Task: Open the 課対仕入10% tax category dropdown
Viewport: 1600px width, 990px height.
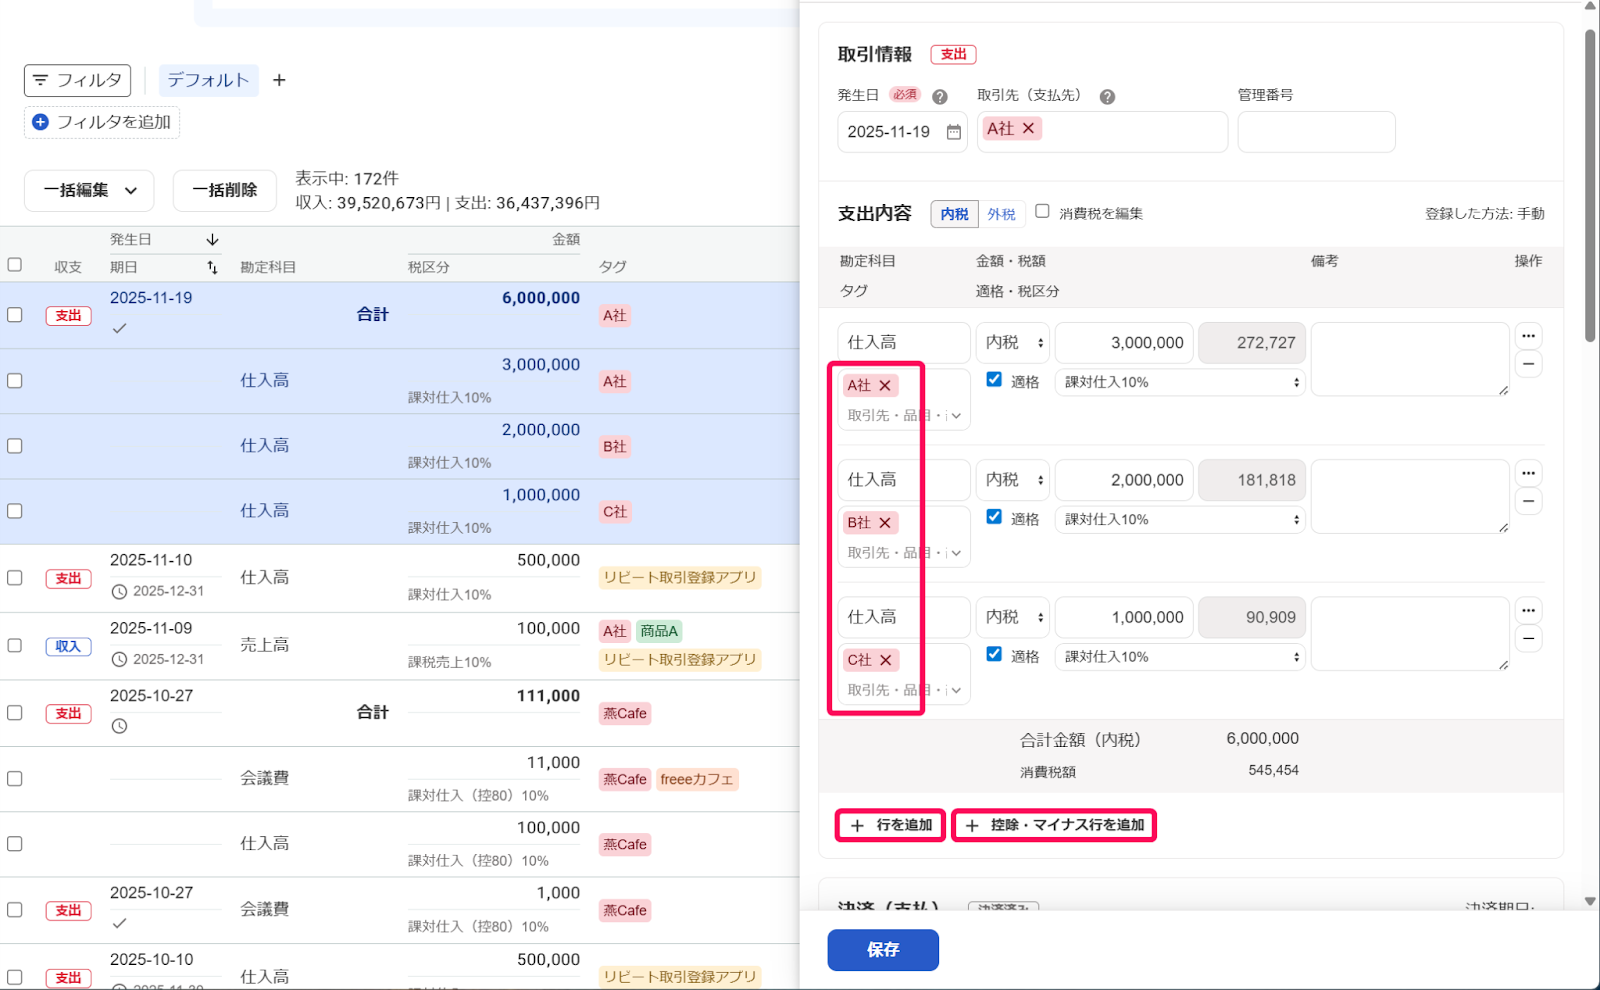Action: coord(1179,381)
